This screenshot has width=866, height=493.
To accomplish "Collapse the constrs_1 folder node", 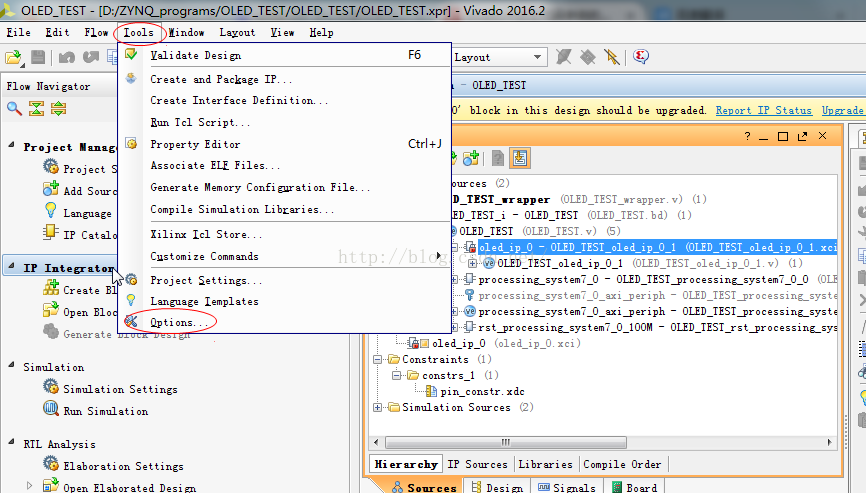I will pyautogui.click(x=397, y=375).
